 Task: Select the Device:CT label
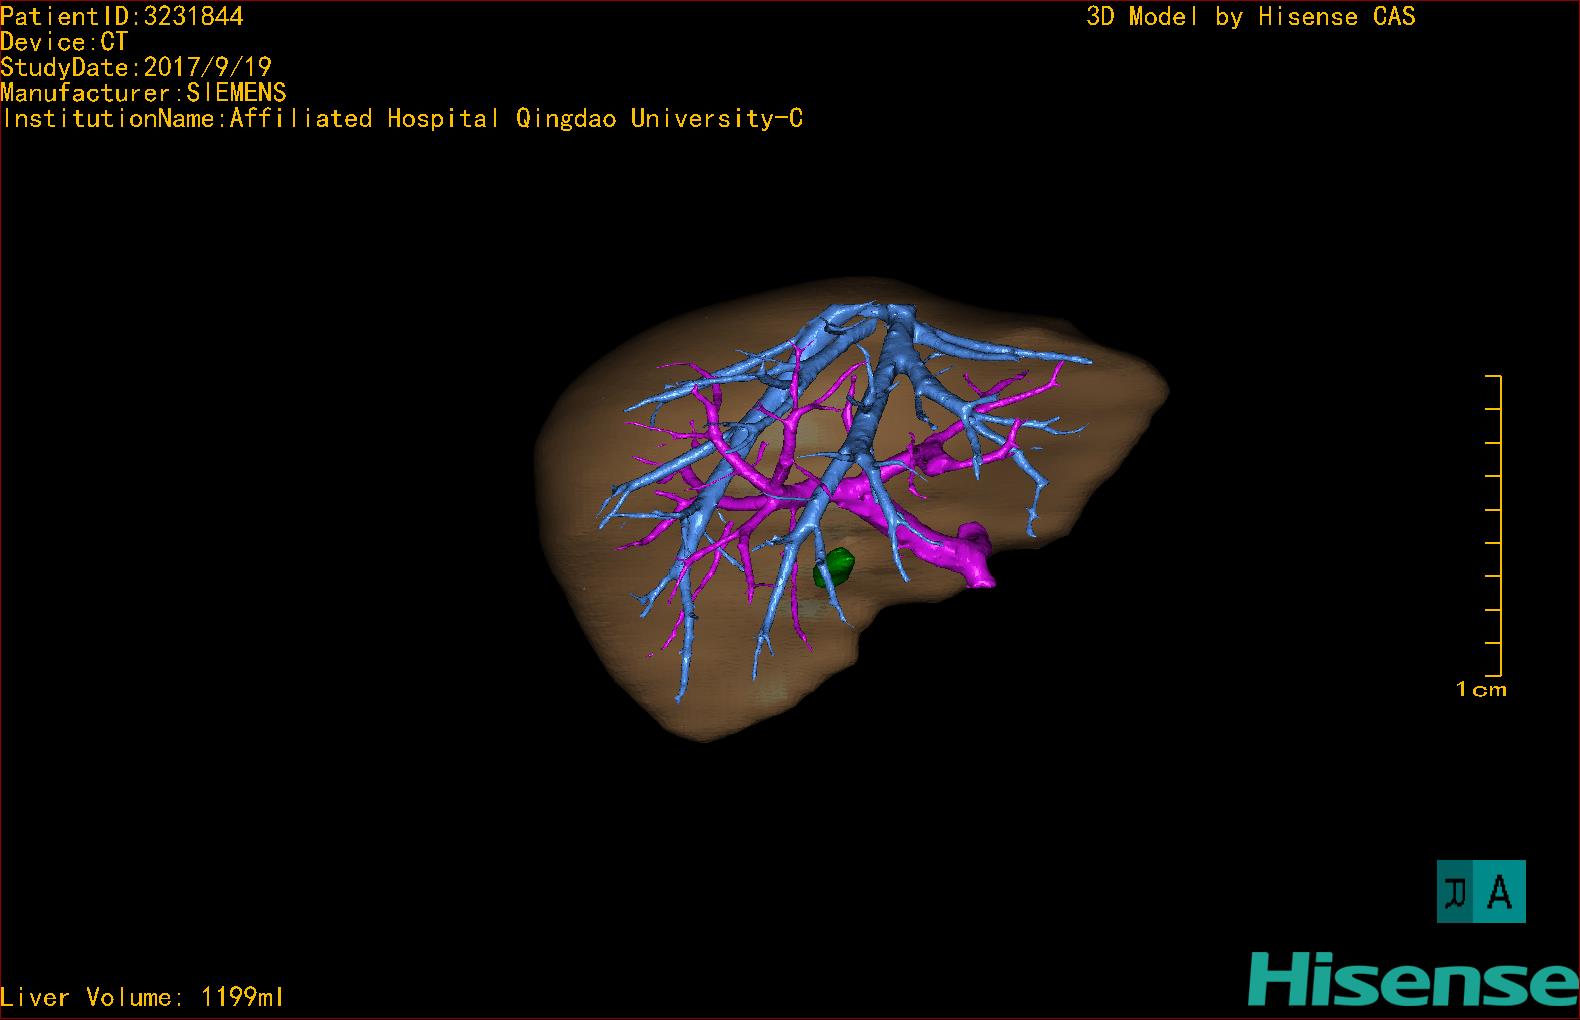pyautogui.click(x=64, y=42)
